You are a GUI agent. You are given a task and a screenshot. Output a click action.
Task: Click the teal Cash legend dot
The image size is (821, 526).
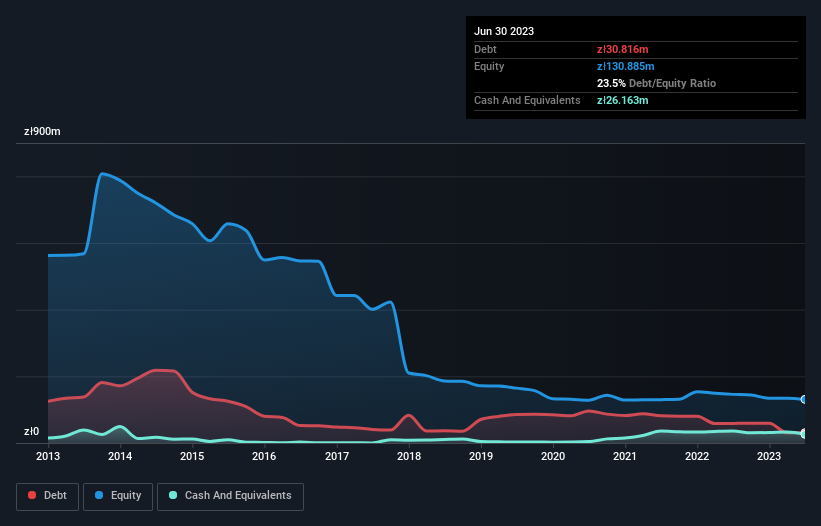[x=173, y=495]
